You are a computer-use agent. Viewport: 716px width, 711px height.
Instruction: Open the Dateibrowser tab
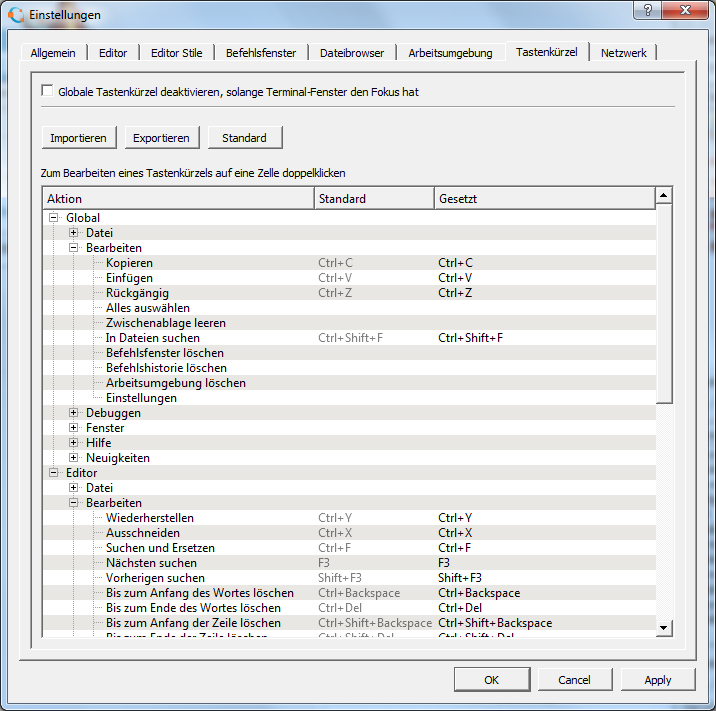(x=351, y=53)
